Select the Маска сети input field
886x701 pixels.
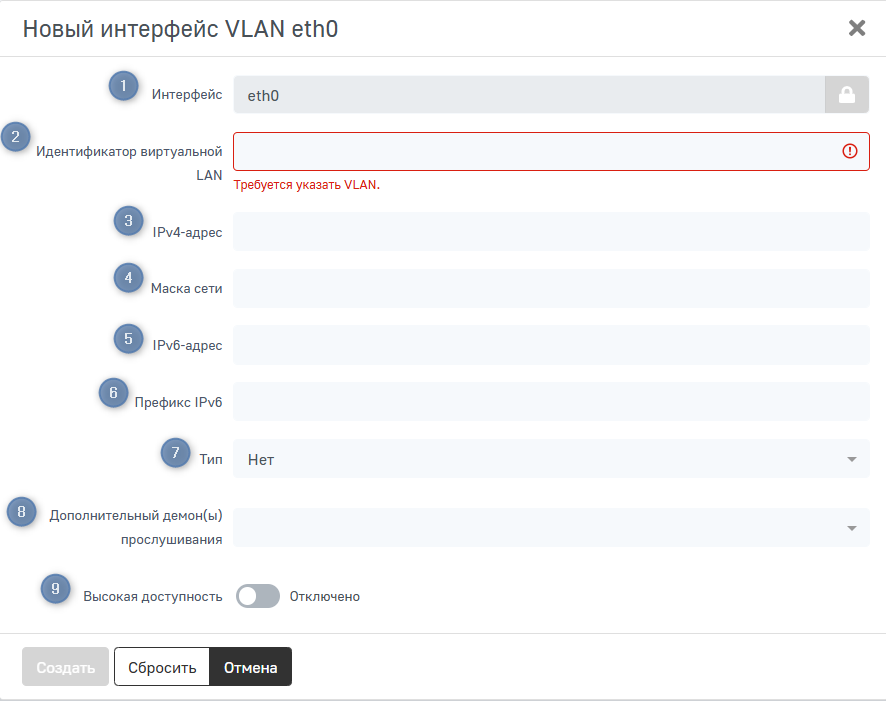550,288
